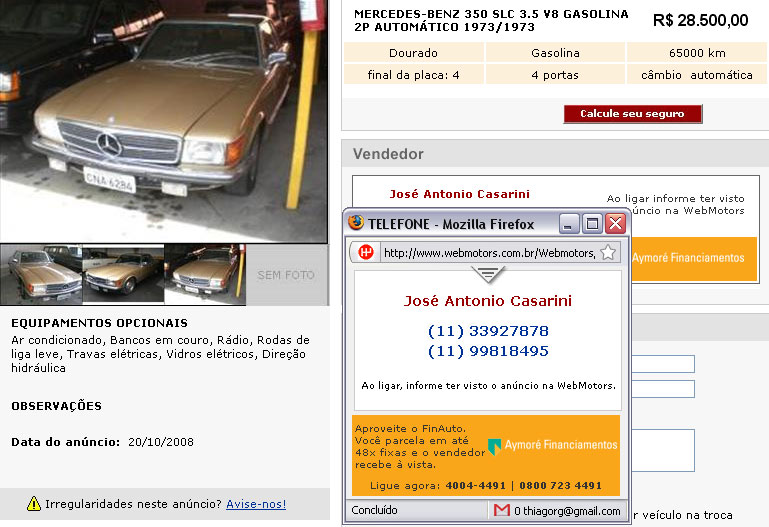Click the Mercedes-Benz 350 SLC listing title
769x527 pixels.
[491, 21]
